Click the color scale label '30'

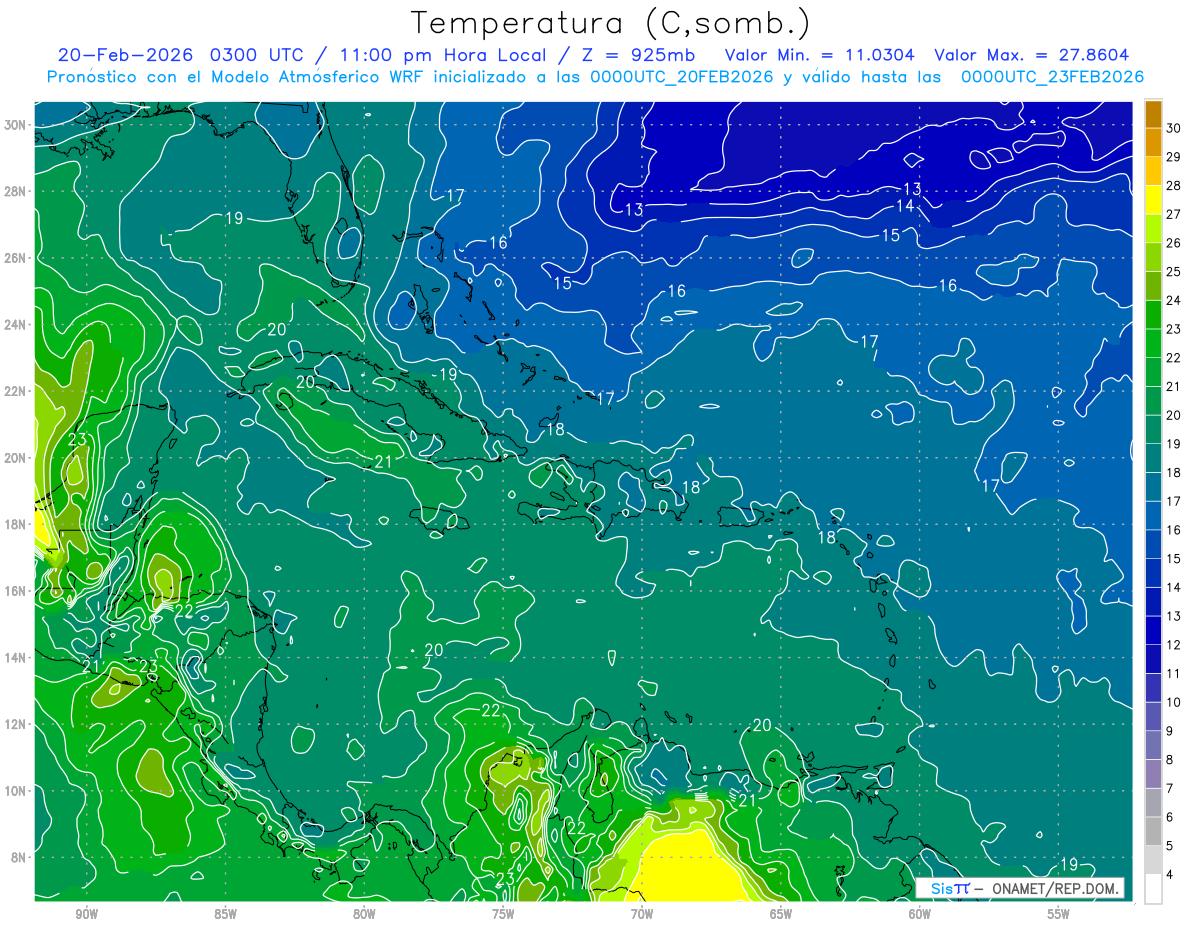tap(1174, 128)
